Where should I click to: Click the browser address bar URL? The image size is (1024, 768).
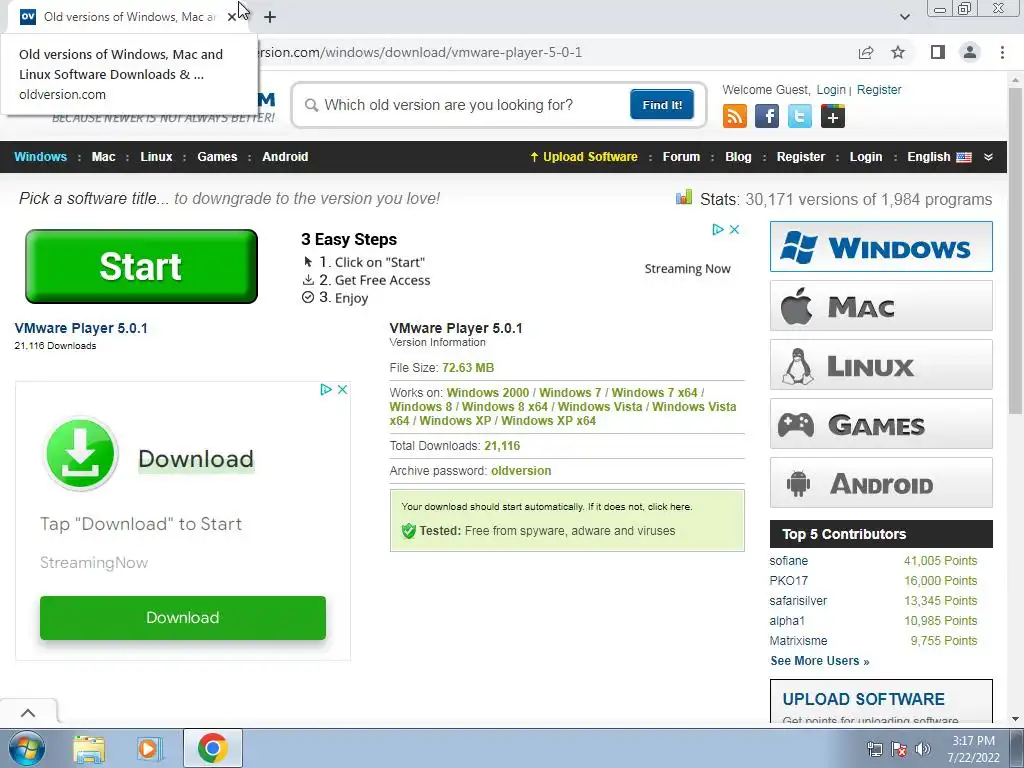tap(418, 52)
